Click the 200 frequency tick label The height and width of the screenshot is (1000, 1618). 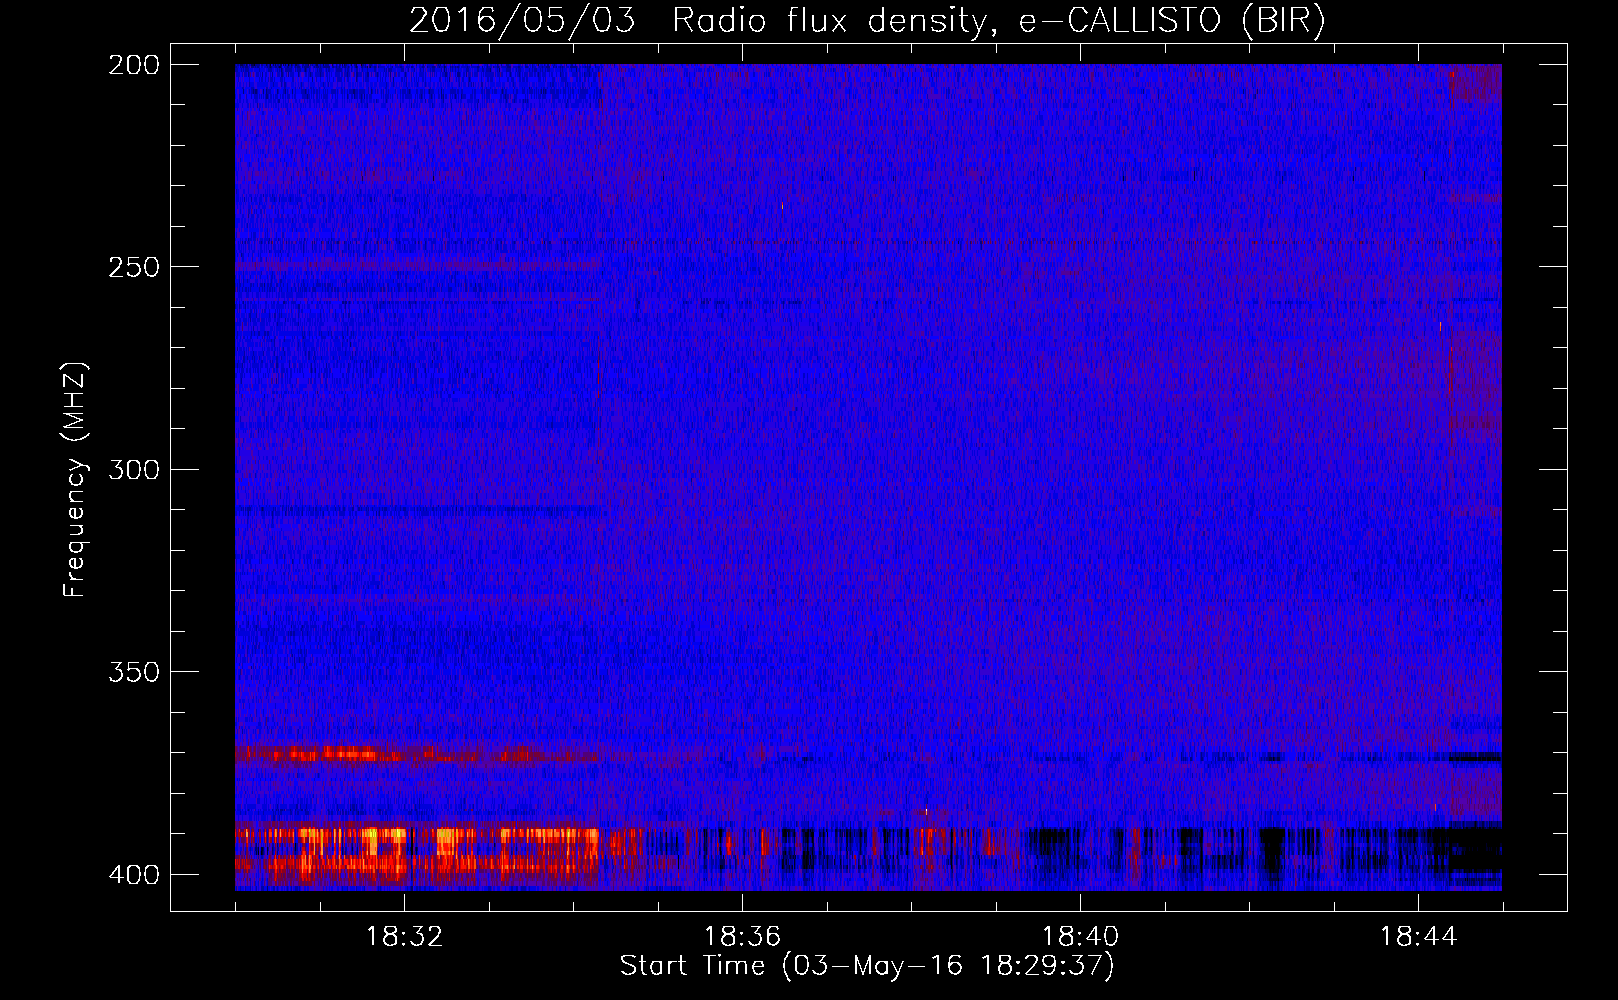(134, 65)
